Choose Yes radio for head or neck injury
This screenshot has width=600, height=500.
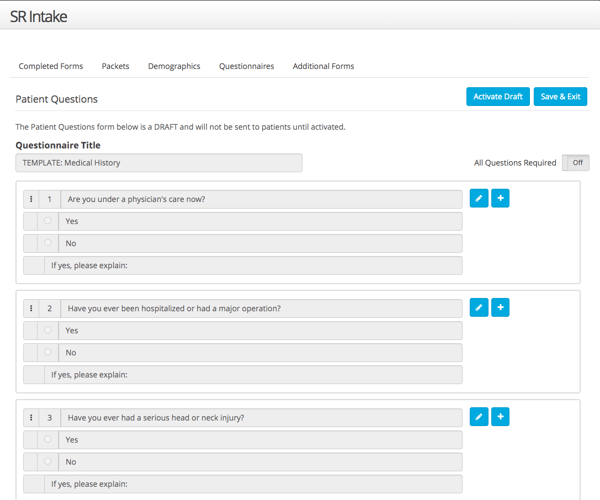pos(47,440)
